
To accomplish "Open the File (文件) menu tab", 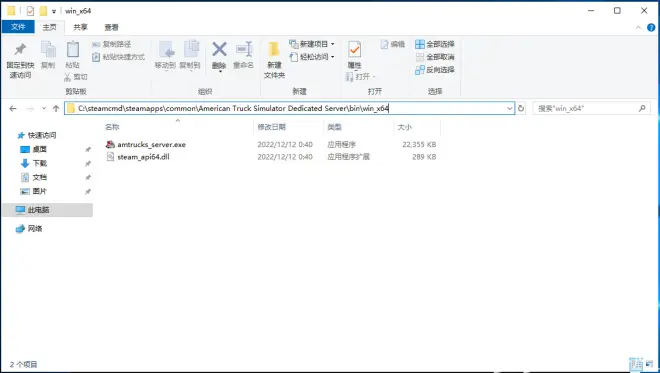I will click(18, 27).
